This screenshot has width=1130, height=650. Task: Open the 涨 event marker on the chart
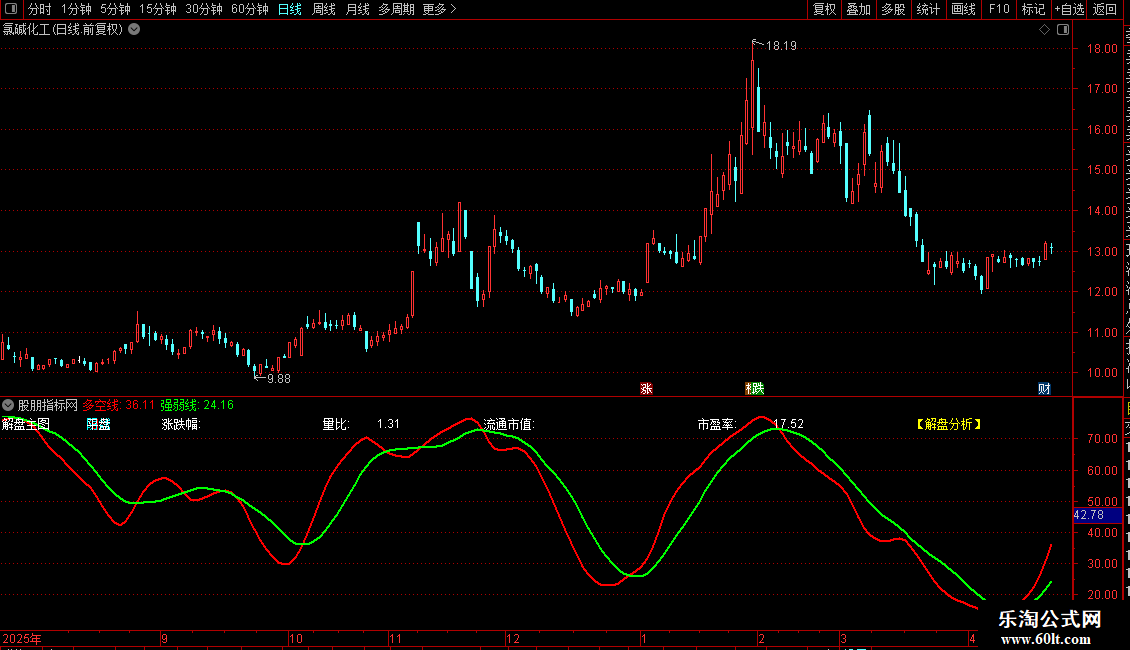[x=646, y=388]
